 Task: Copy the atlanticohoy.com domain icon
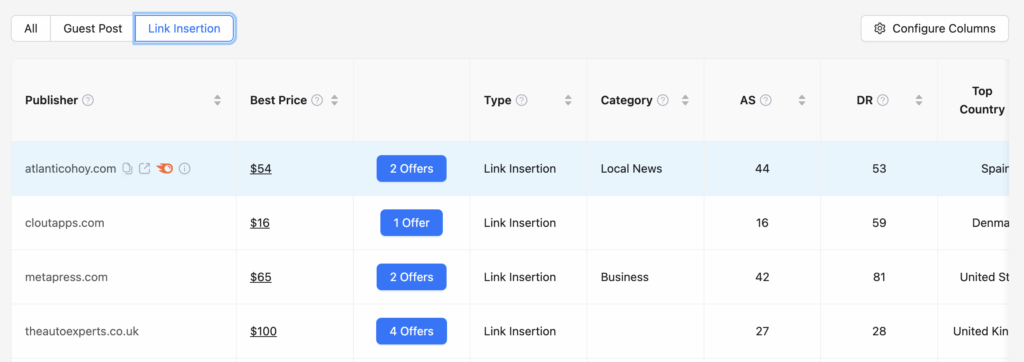[x=127, y=169]
